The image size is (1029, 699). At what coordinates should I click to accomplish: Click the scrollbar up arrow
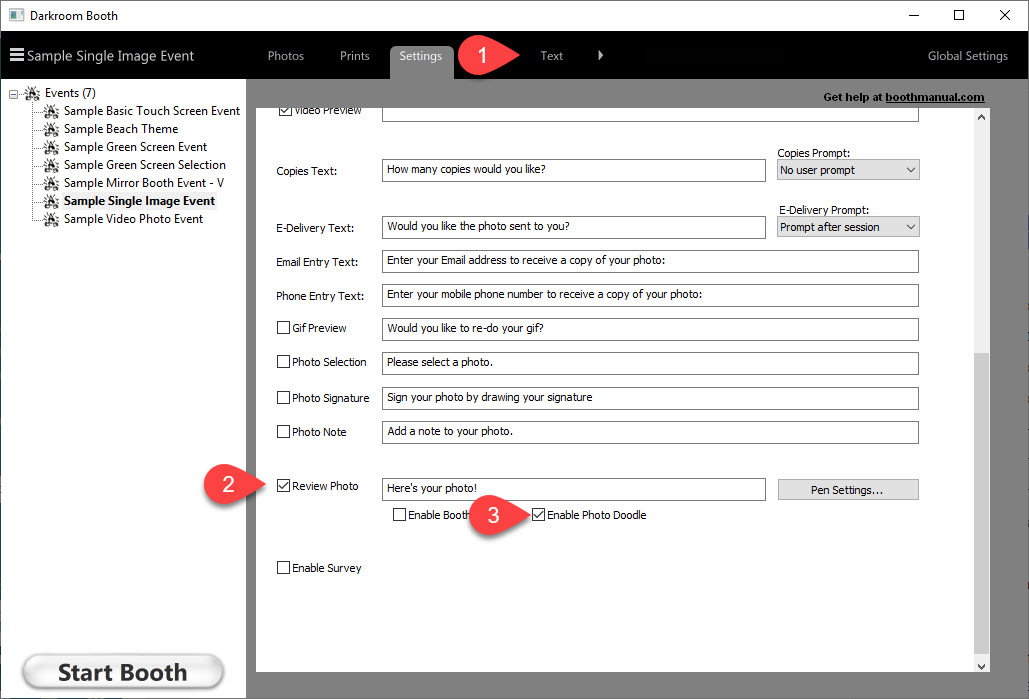[x=981, y=117]
